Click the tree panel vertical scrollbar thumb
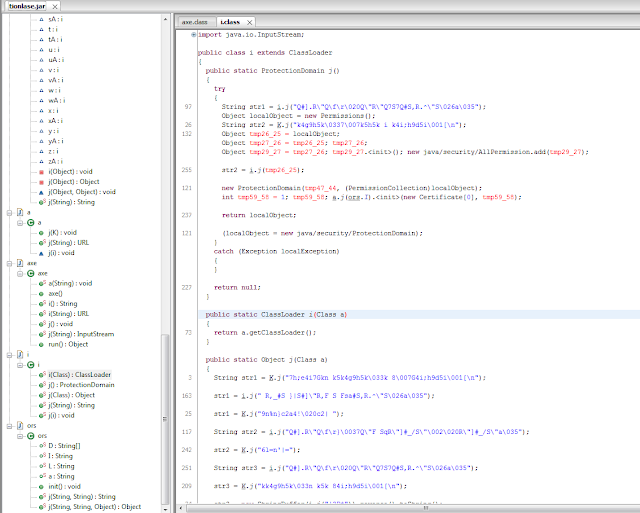The image size is (640, 513). (x=165, y=419)
